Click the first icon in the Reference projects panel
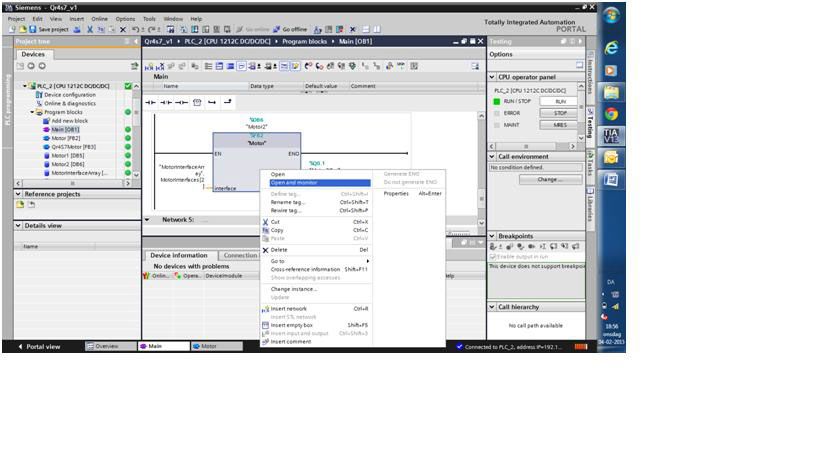Screen dimensions: 819x460 (x=20, y=205)
